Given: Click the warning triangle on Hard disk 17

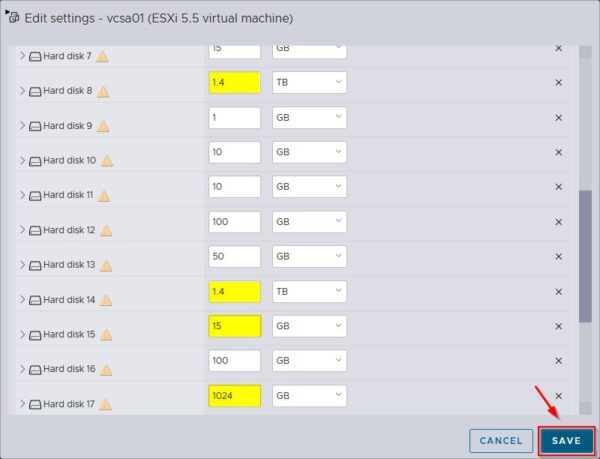Looking at the screenshot, I should coord(106,404).
